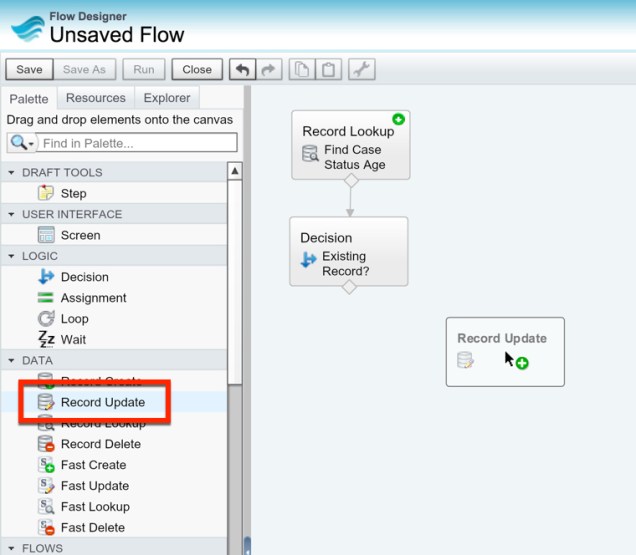Click the Copy icon in toolbar

coord(301,70)
